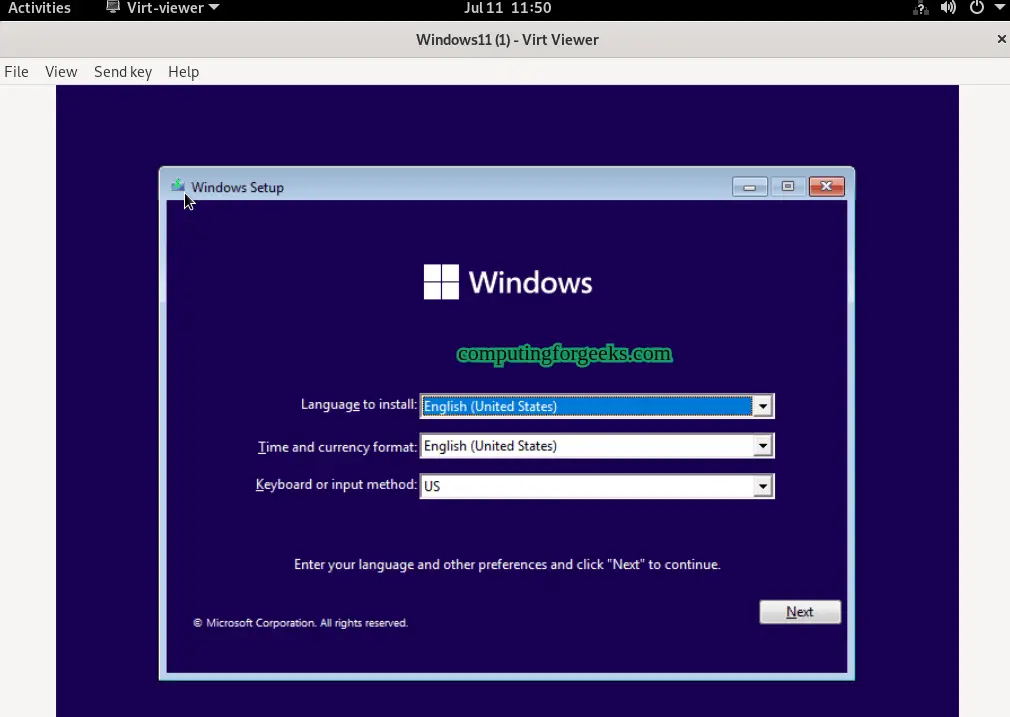
Task: Click the computingforgeeks.com watermark
Action: point(564,354)
